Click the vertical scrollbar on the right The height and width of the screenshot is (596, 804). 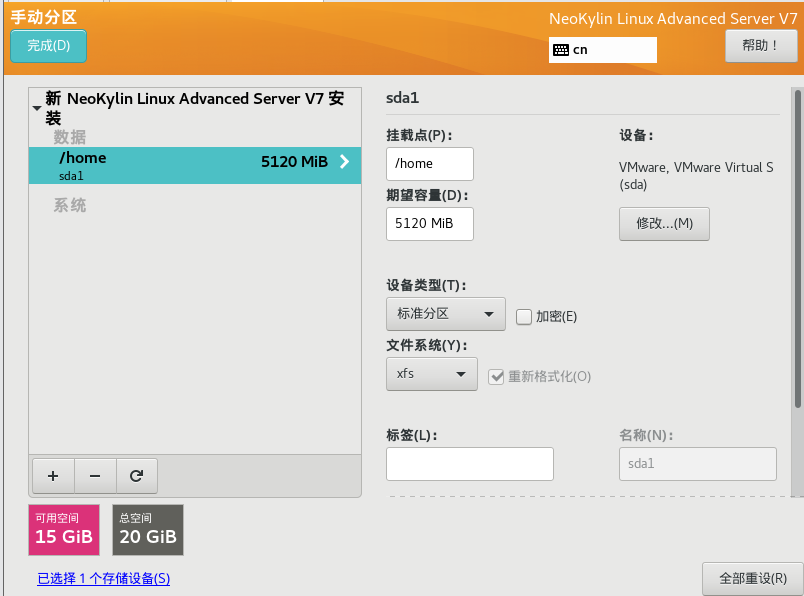click(x=797, y=249)
